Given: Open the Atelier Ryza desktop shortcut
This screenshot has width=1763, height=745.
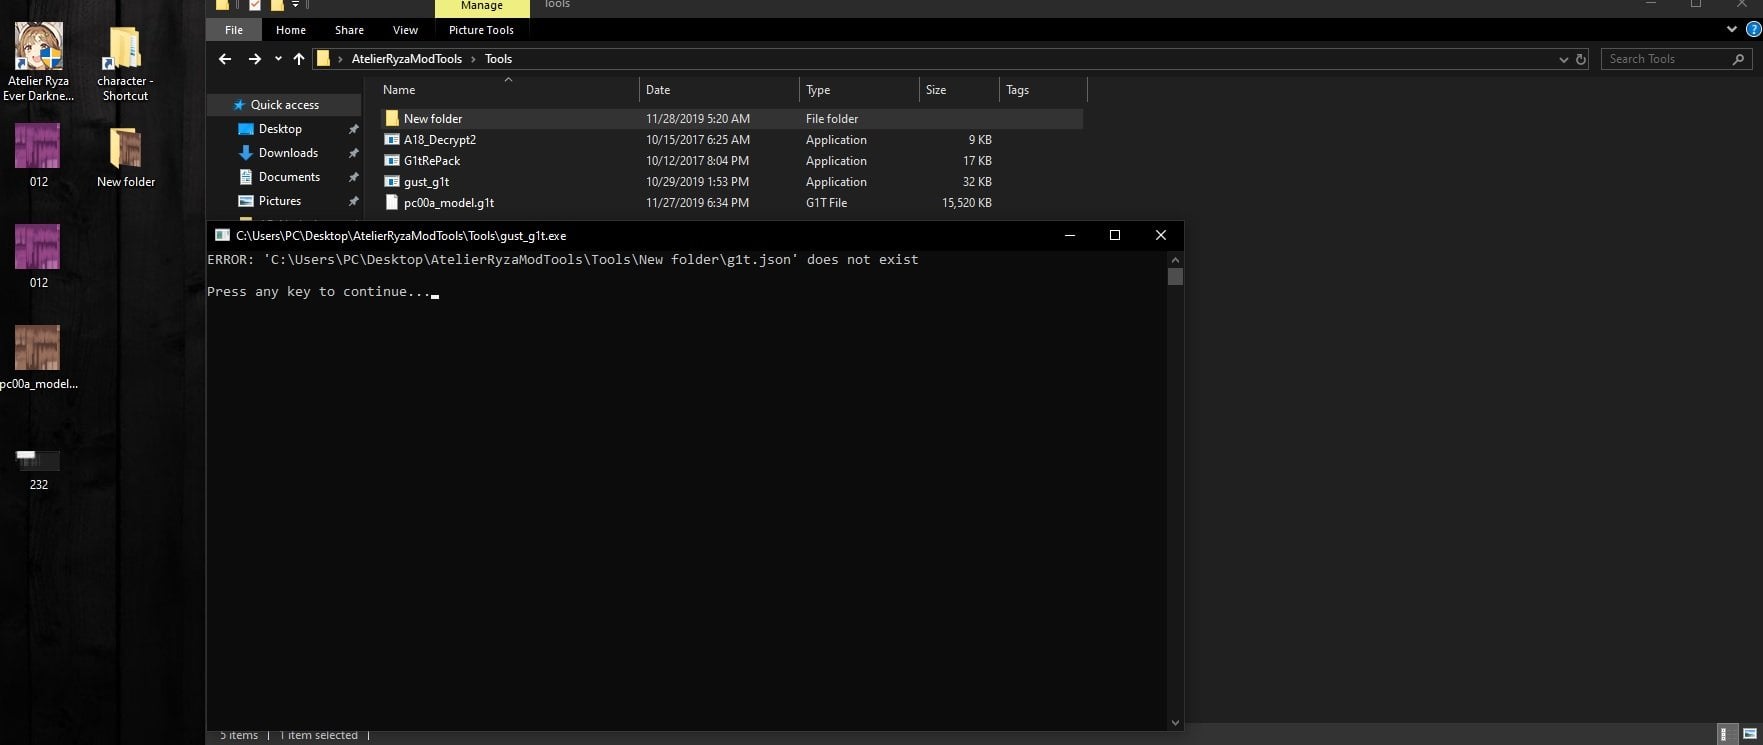Looking at the screenshot, I should pyautogui.click(x=39, y=62).
